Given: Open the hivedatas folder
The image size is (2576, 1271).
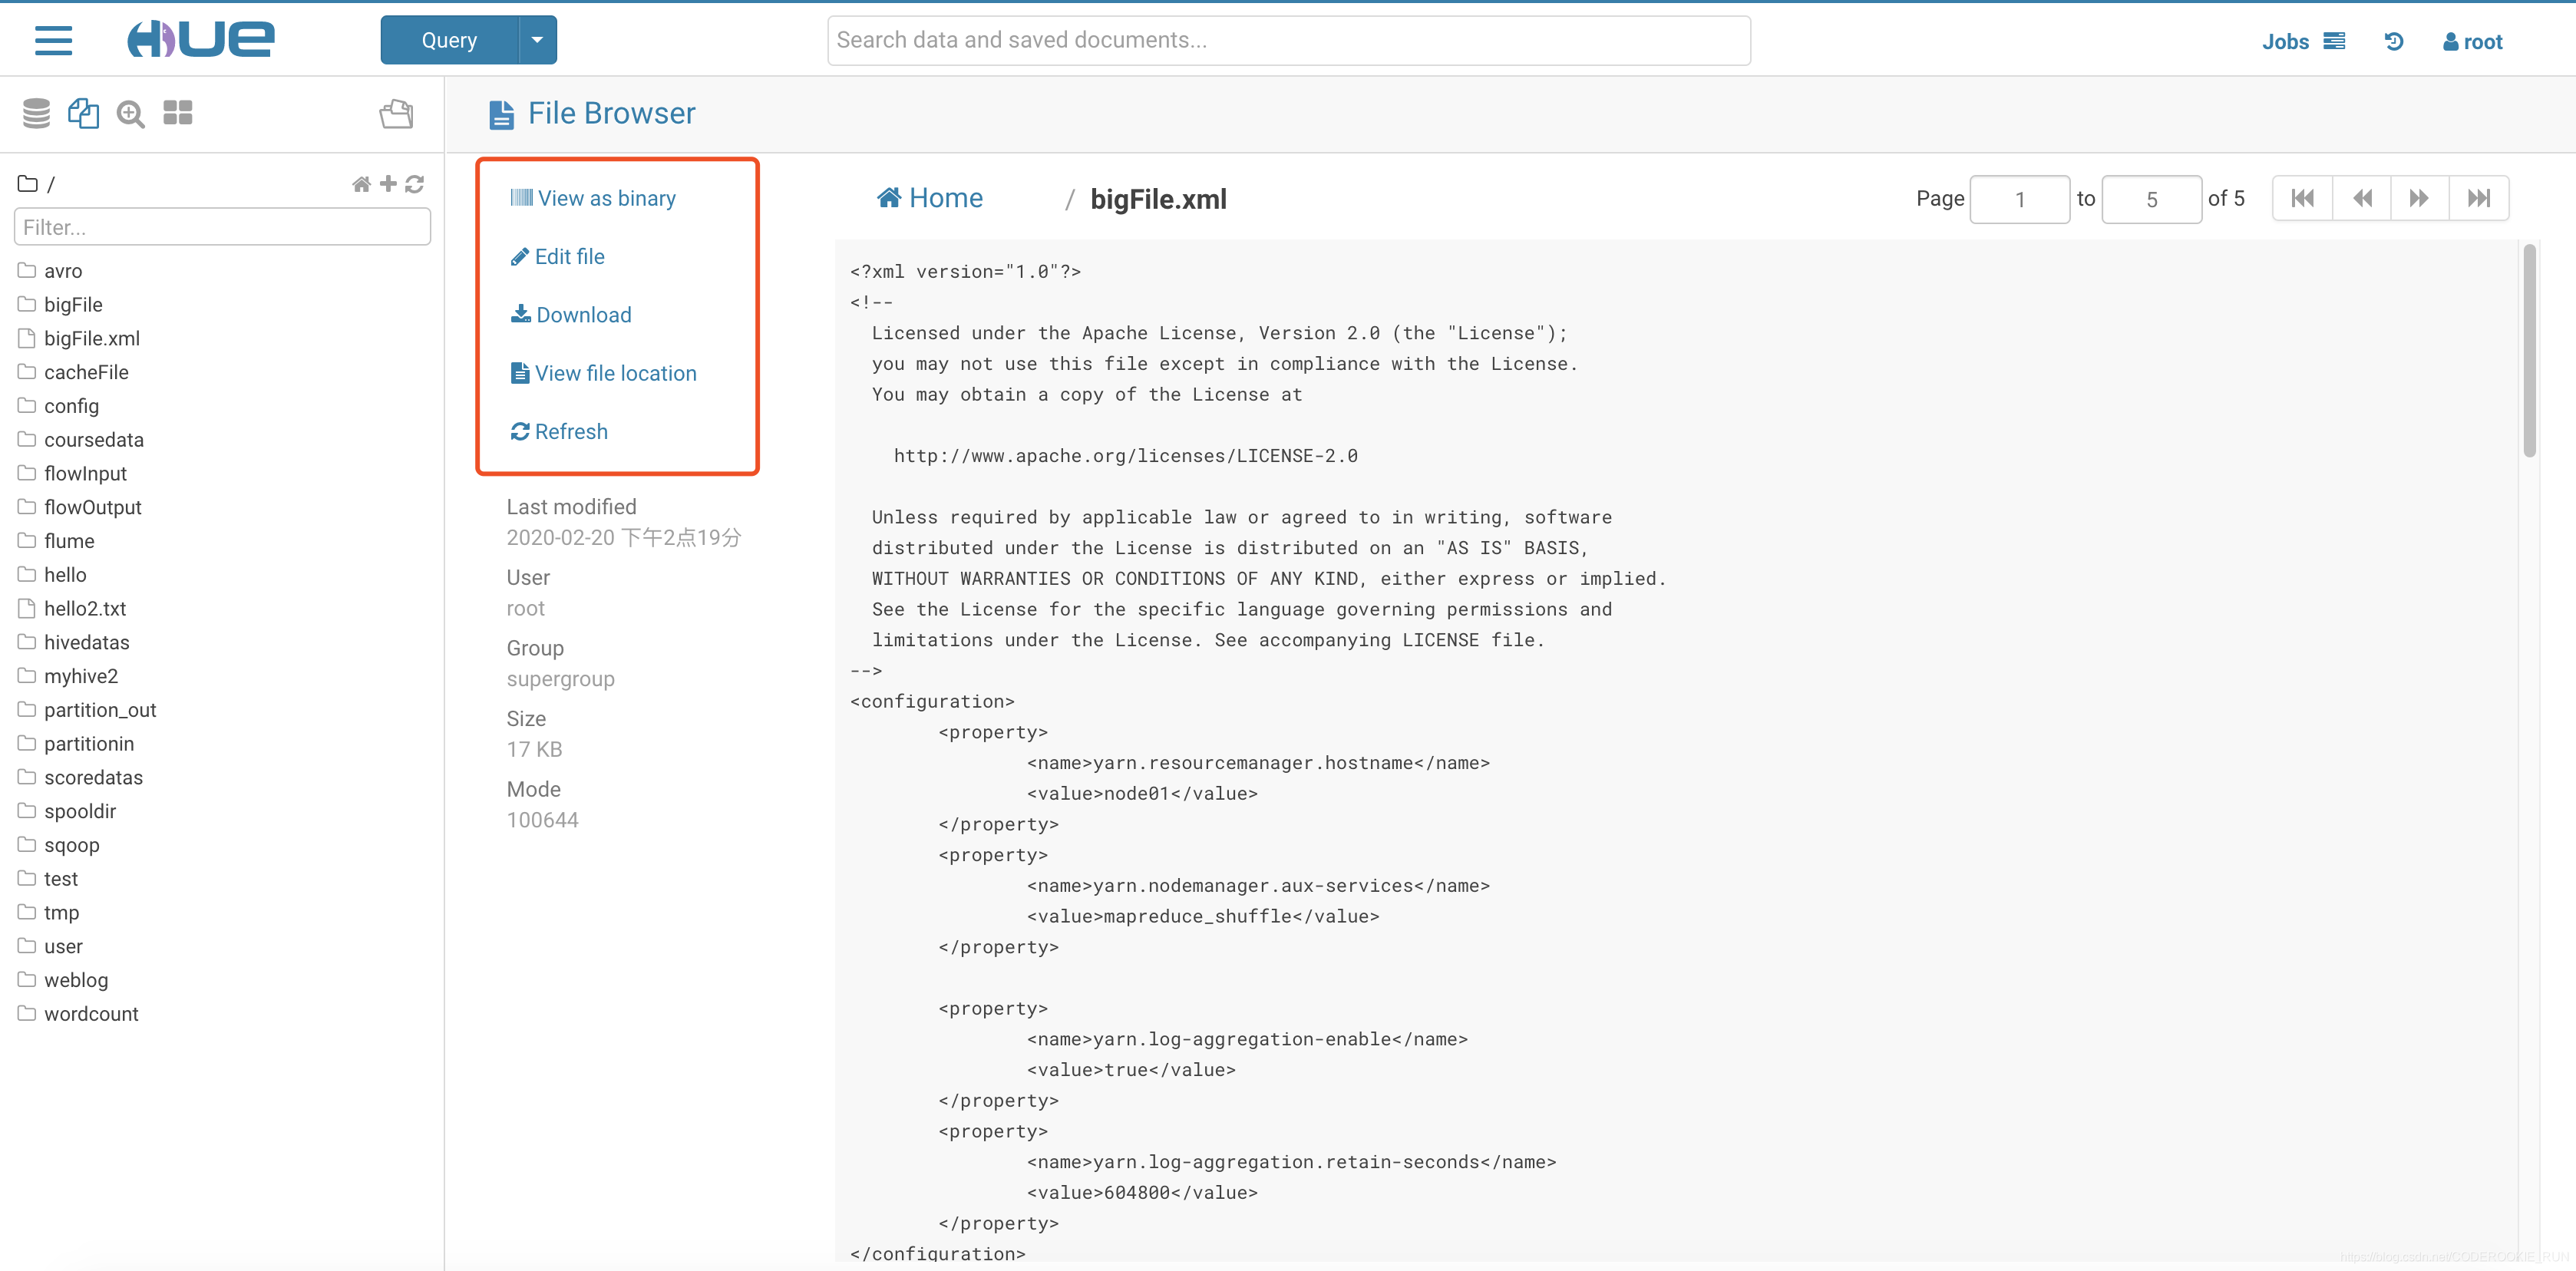Looking at the screenshot, I should tap(86, 642).
